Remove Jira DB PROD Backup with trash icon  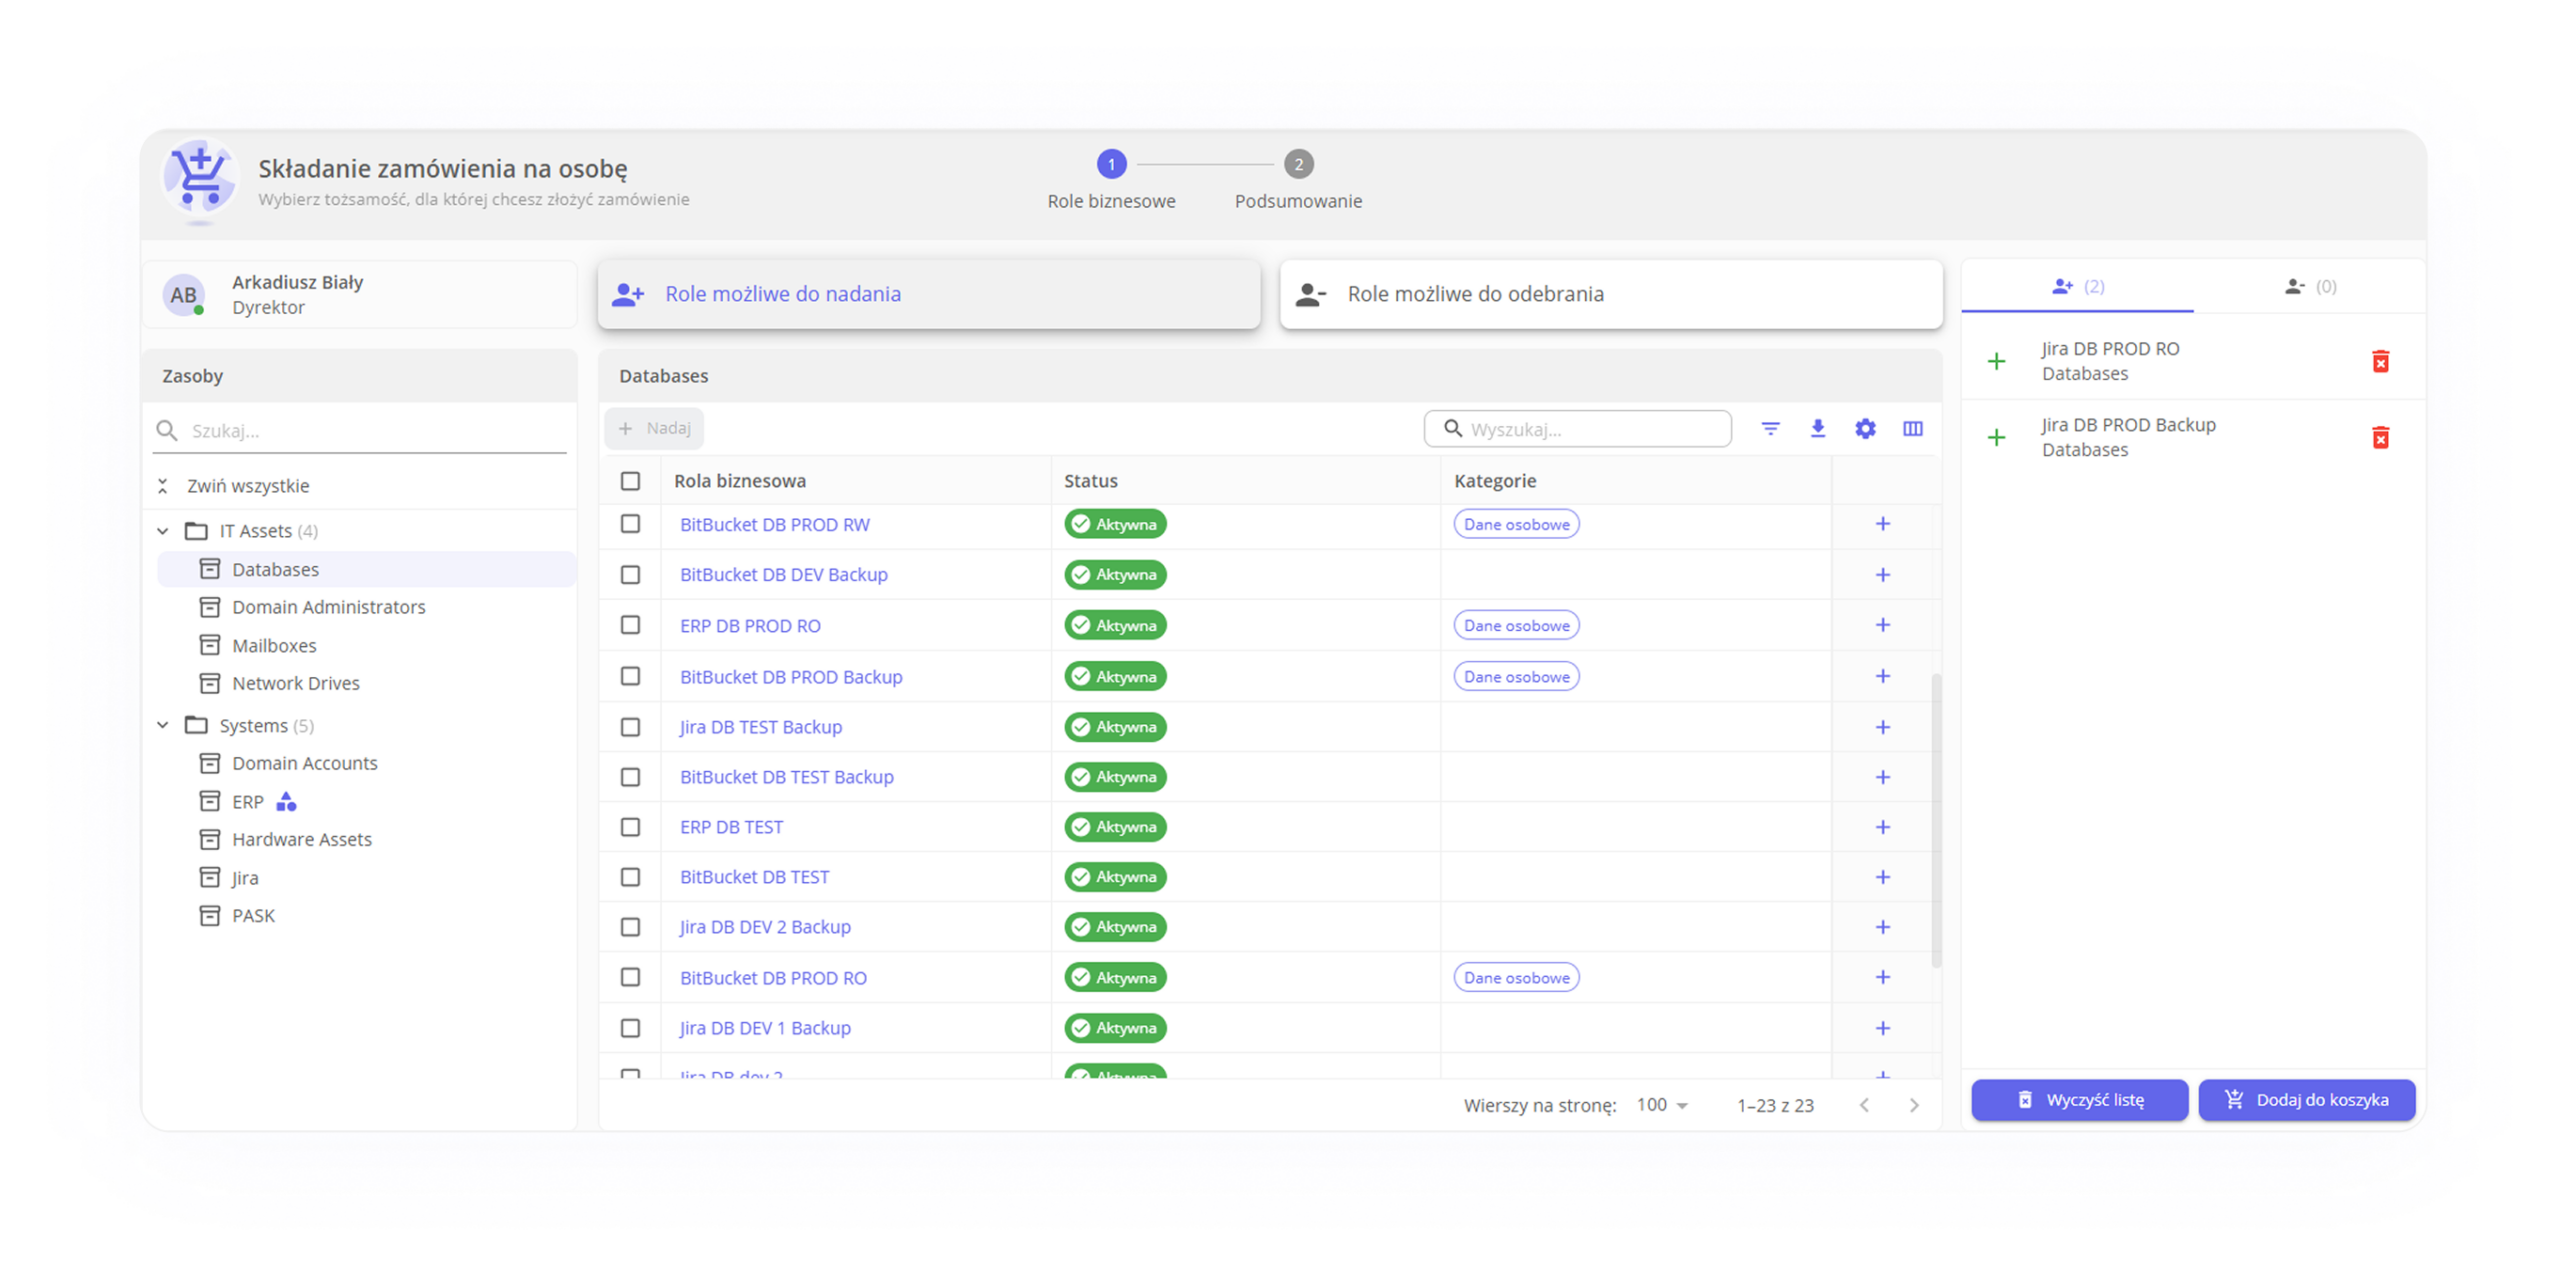(2380, 438)
